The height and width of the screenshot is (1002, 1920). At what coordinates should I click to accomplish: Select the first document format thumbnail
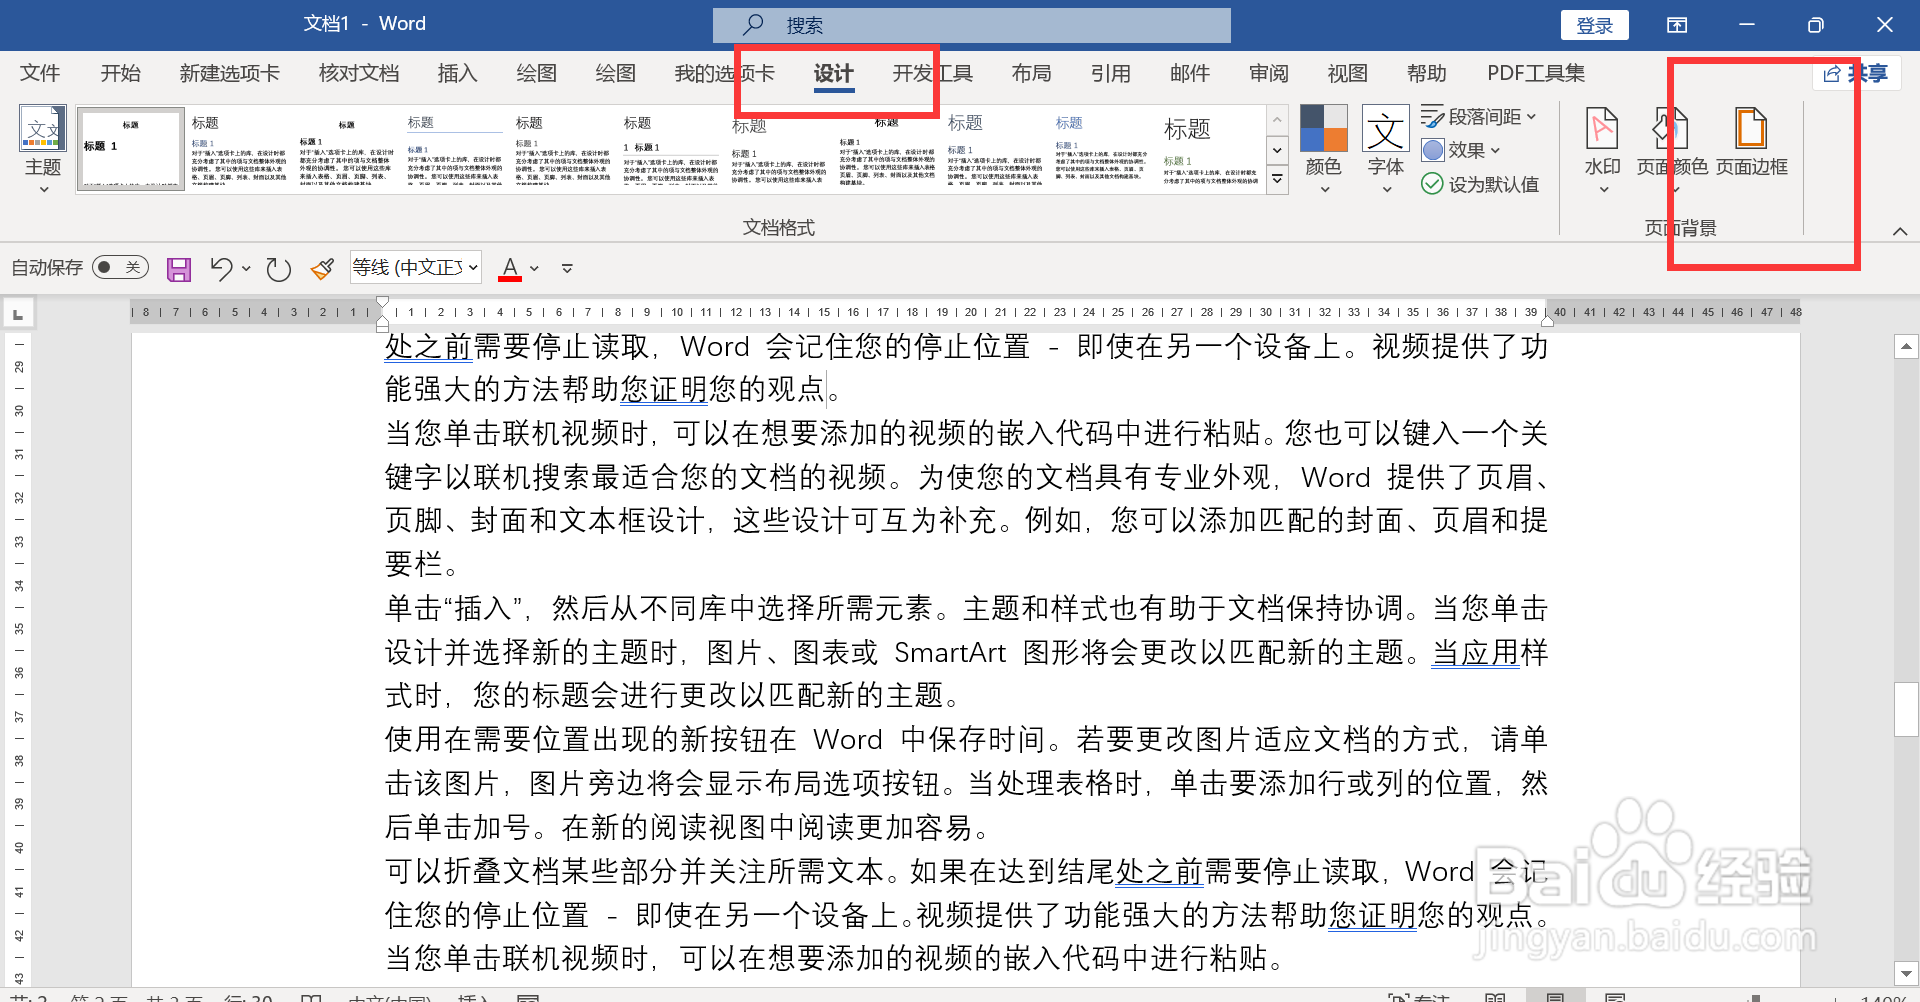point(130,149)
